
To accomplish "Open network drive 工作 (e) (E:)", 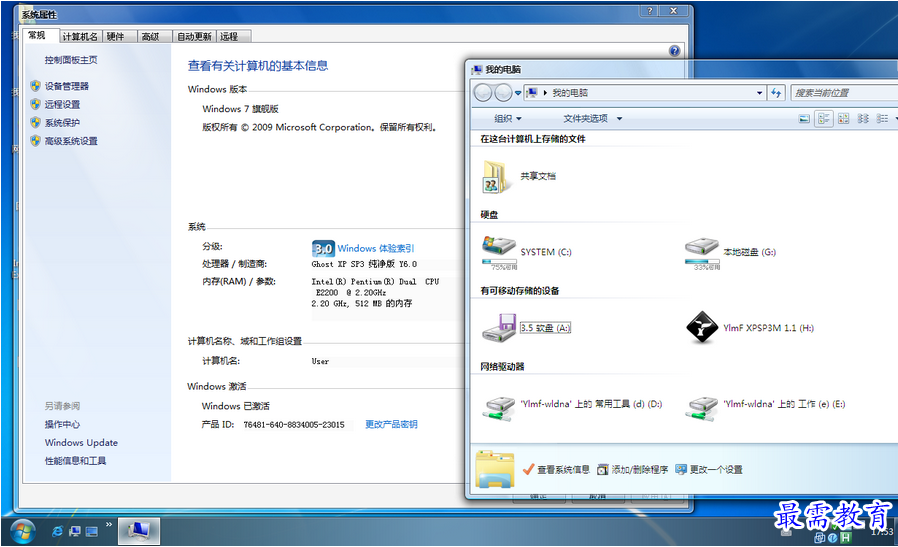I will click(x=702, y=407).
